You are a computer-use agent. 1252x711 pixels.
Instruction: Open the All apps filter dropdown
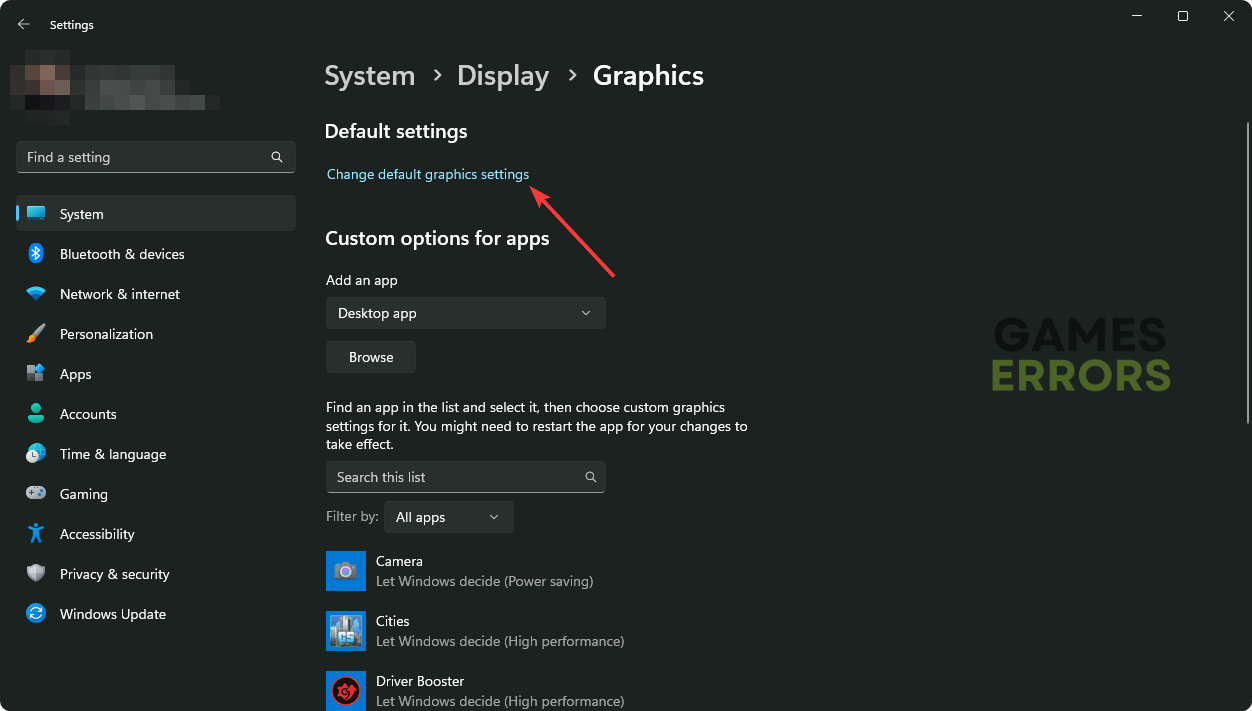click(448, 517)
